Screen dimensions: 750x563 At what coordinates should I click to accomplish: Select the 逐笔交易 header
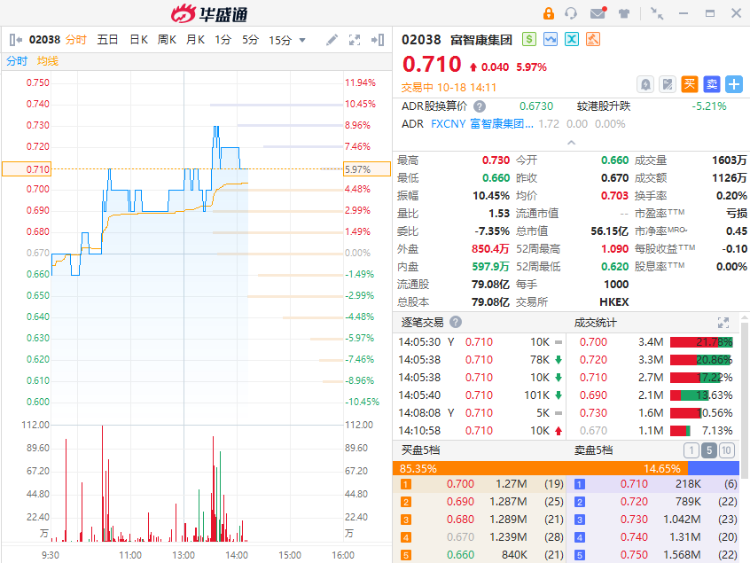[x=422, y=322]
